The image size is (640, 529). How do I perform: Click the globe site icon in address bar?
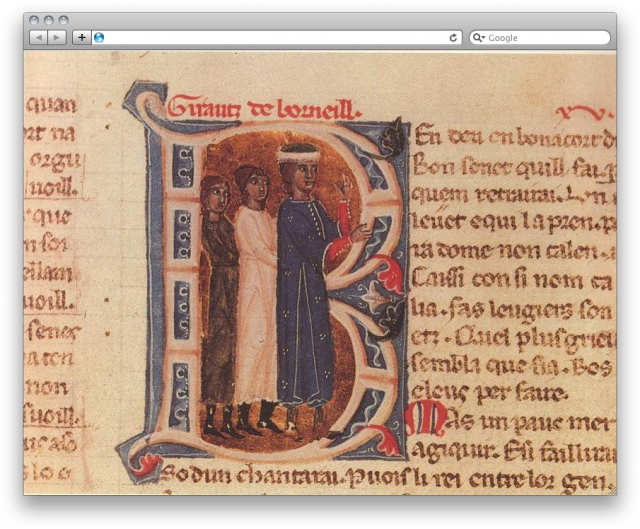point(99,37)
